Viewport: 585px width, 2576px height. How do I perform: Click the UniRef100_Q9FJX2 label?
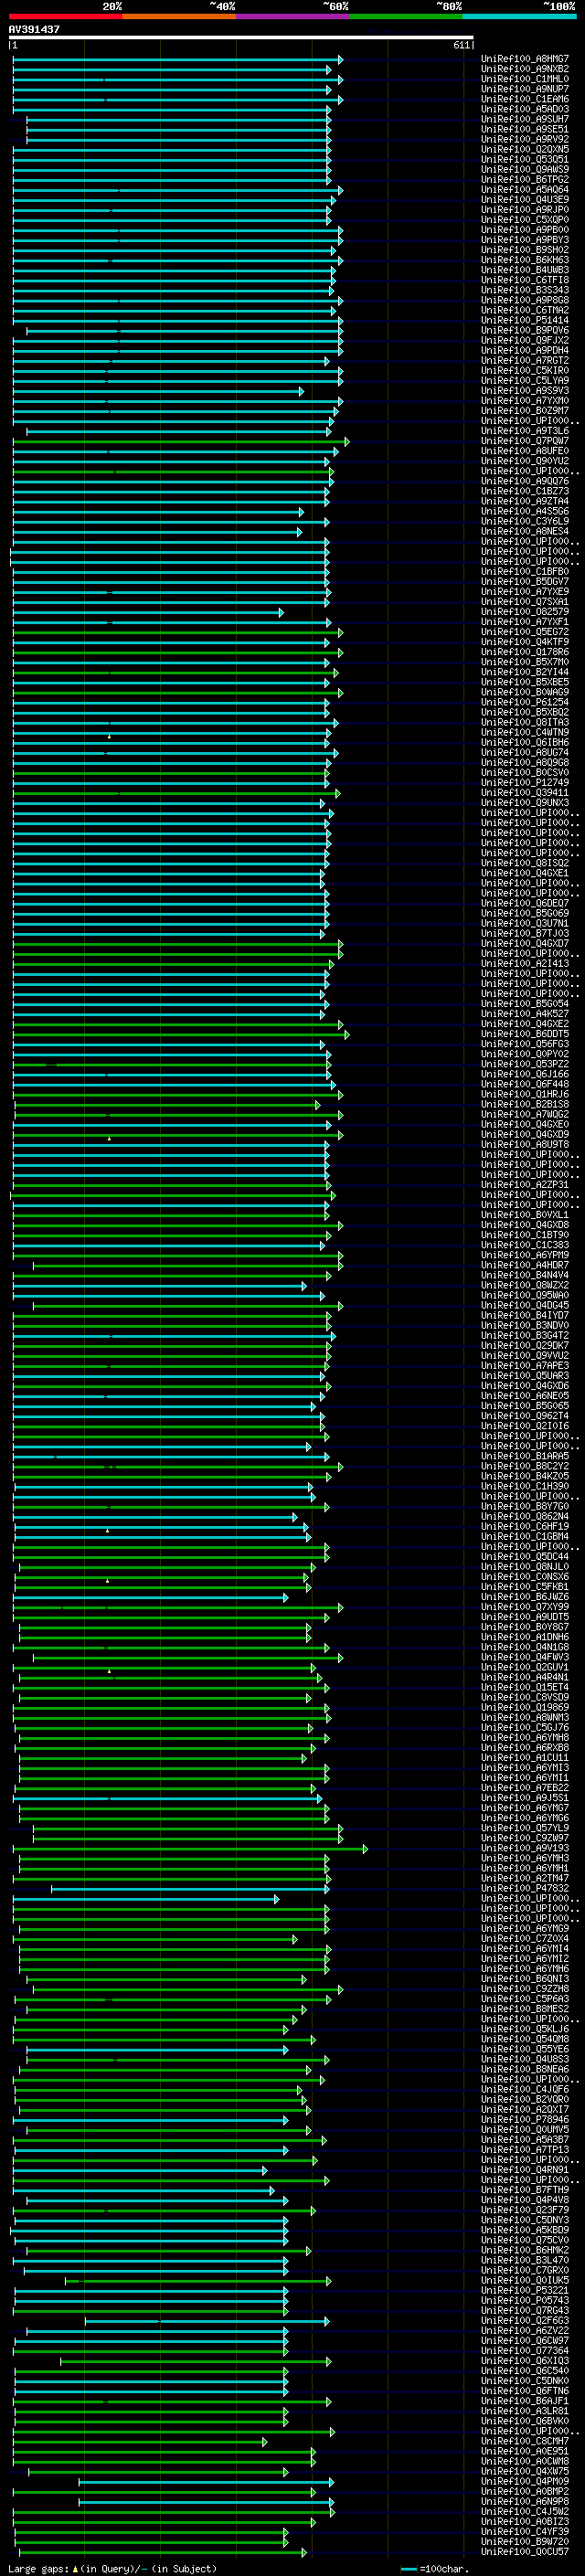coord(525,340)
